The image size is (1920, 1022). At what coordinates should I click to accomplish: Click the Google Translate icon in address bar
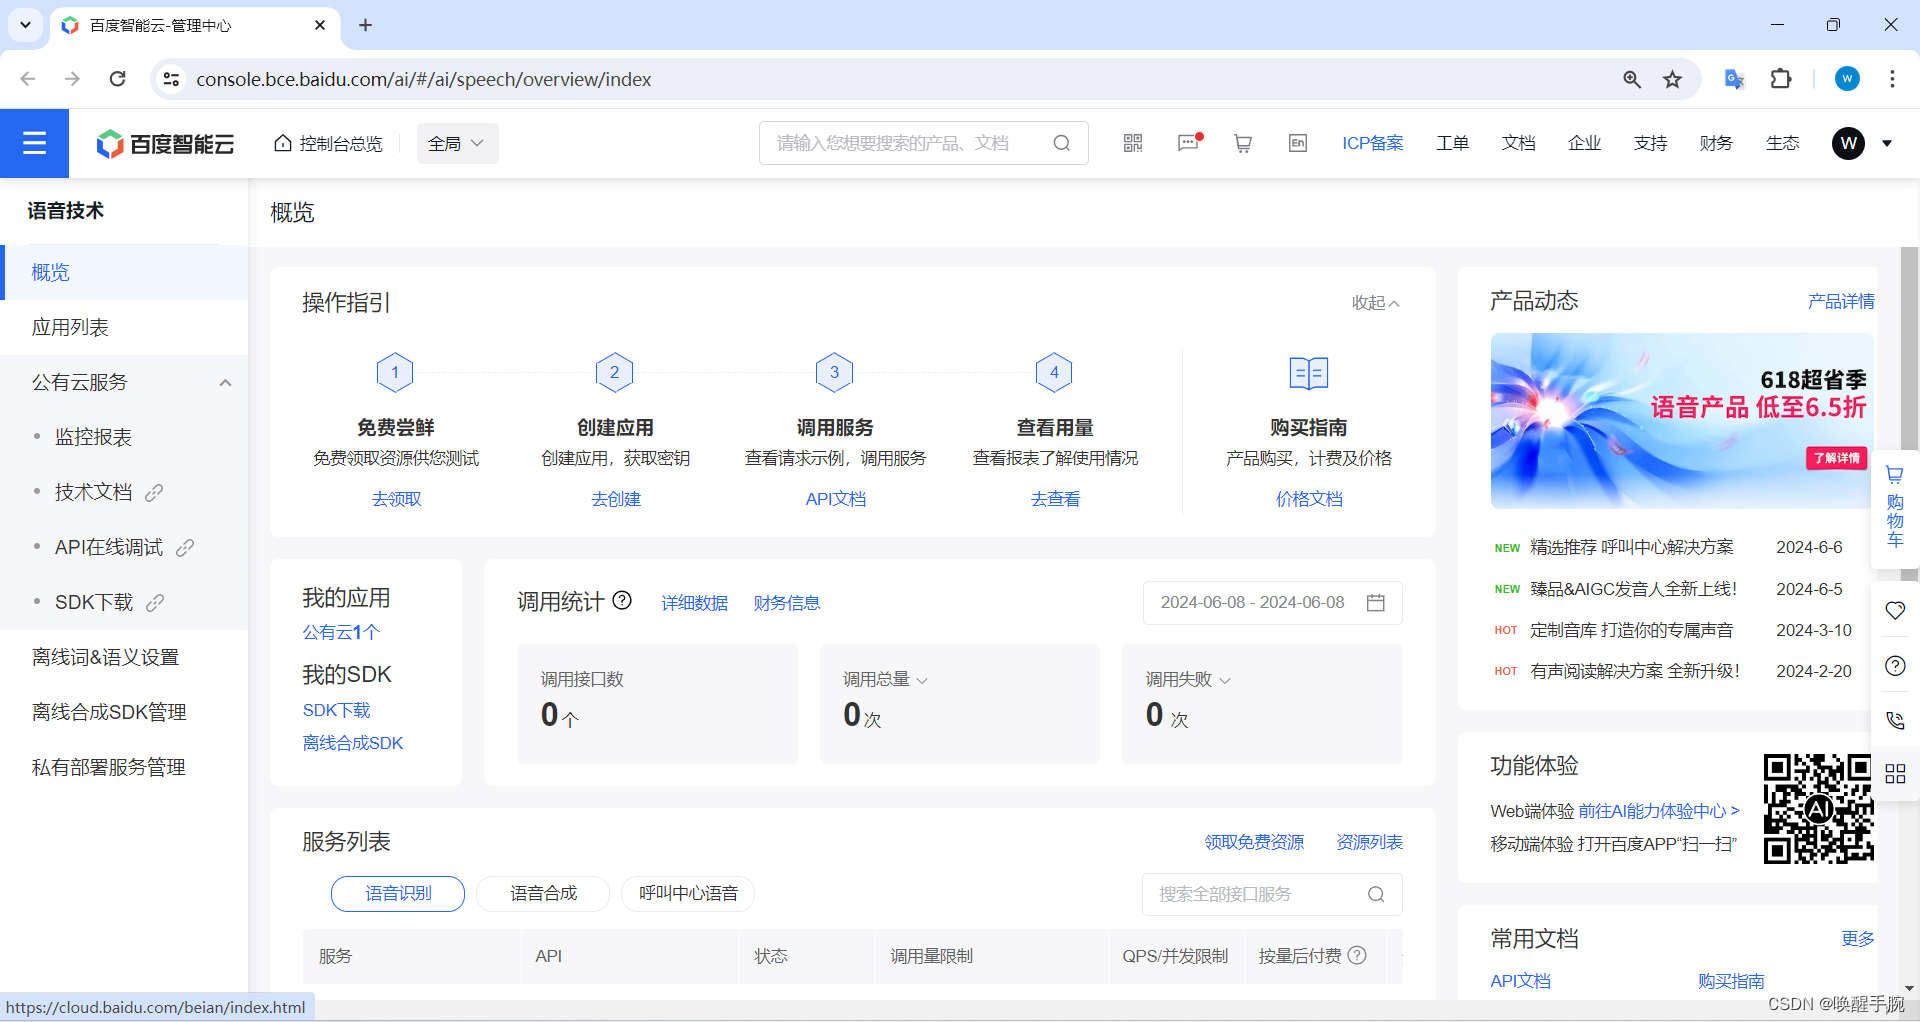[1734, 79]
